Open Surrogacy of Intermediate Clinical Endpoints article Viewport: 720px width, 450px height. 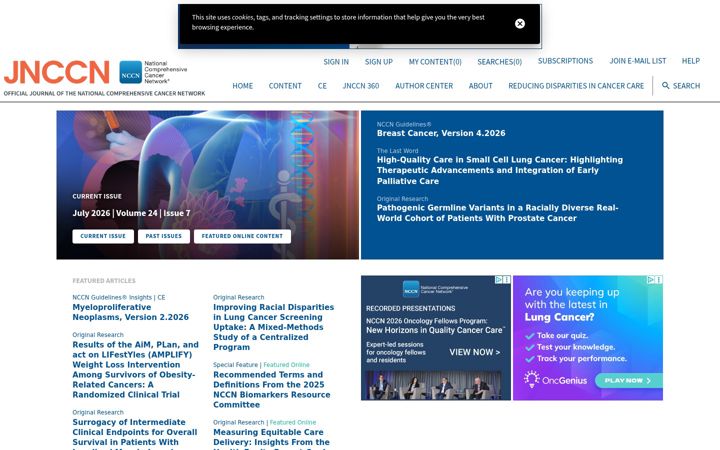[x=135, y=432]
